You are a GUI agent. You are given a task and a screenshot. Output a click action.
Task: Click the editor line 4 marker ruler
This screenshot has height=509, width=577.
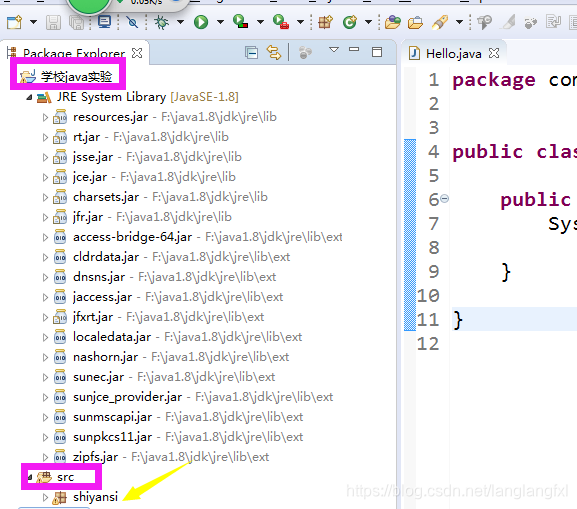coord(410,152)
